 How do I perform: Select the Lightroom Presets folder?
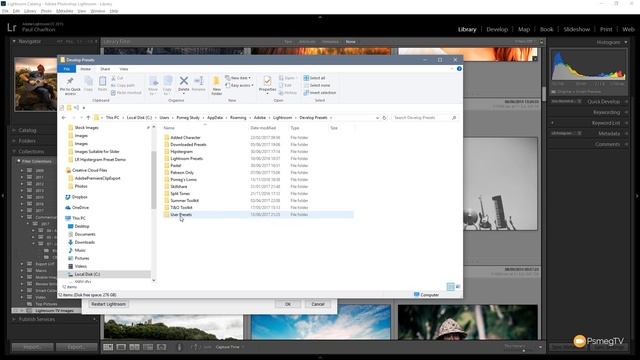click(186, 158)
